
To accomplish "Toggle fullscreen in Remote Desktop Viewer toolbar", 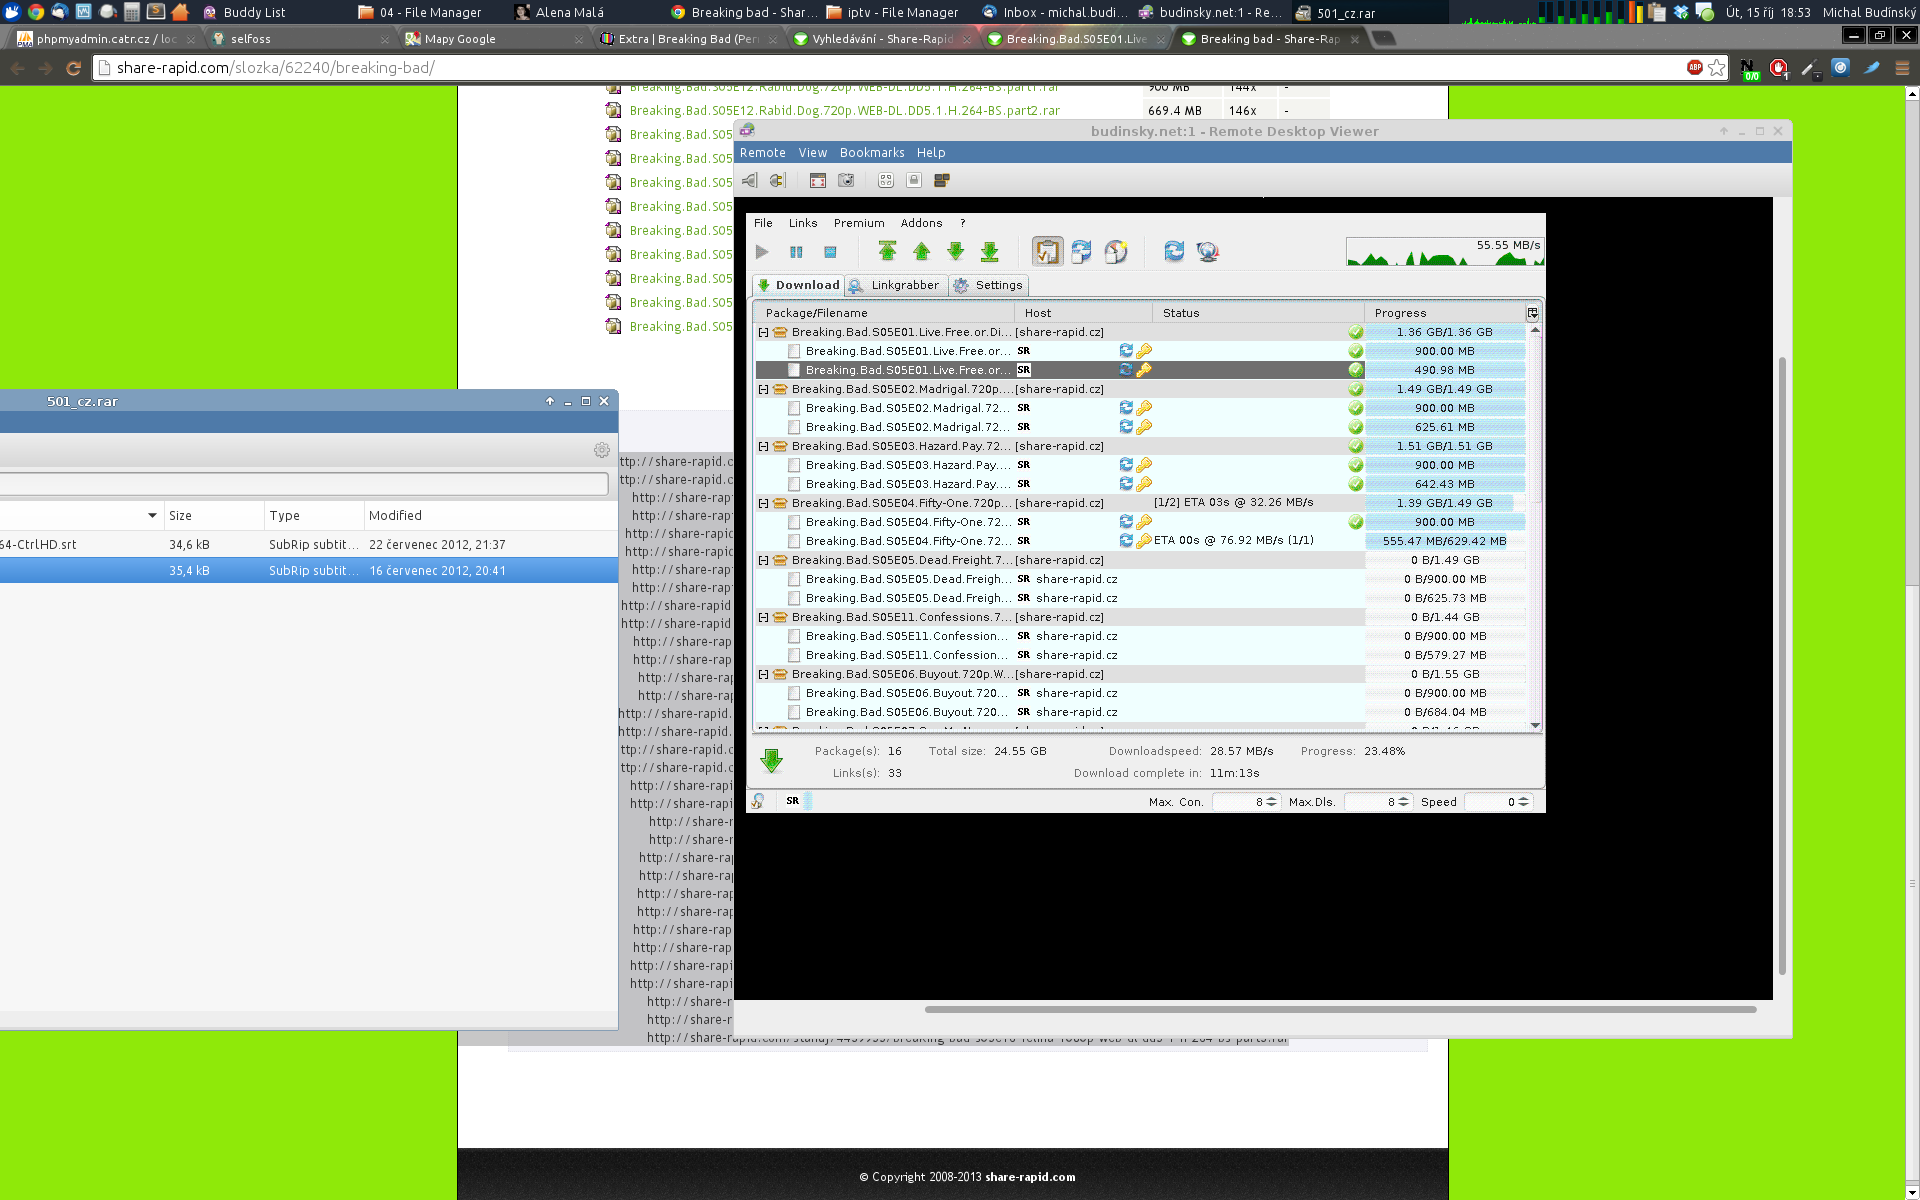I will coord(817,181).
